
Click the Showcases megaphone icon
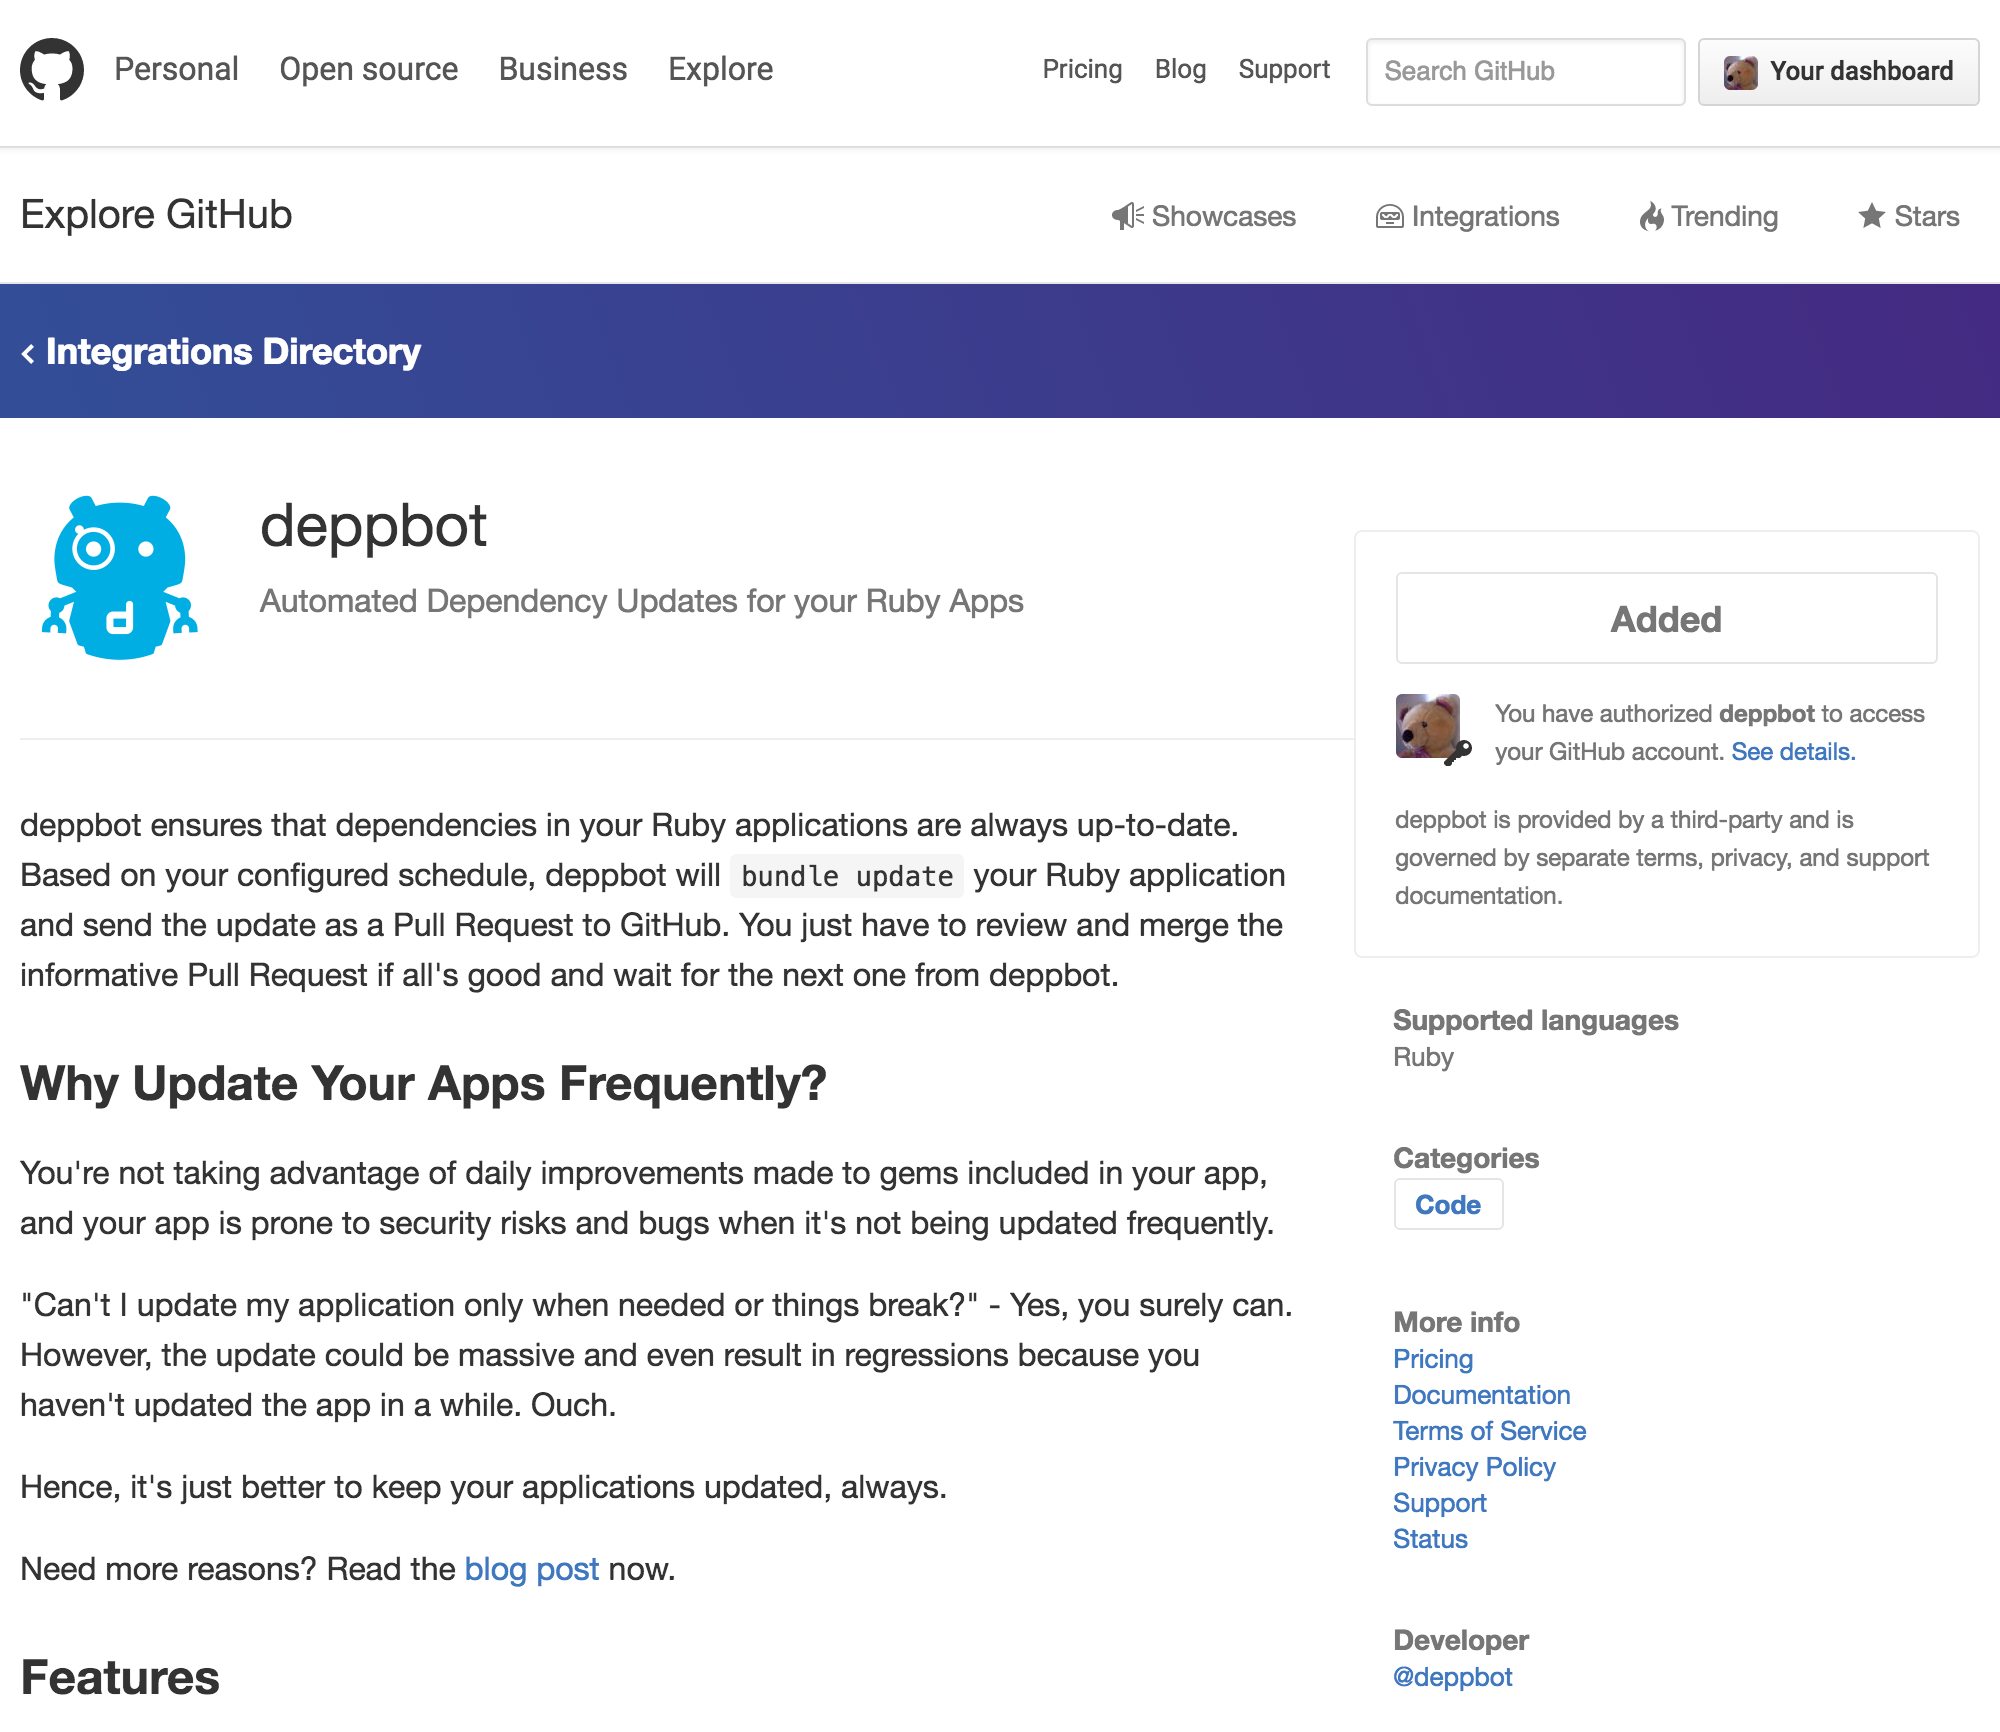1127,216
